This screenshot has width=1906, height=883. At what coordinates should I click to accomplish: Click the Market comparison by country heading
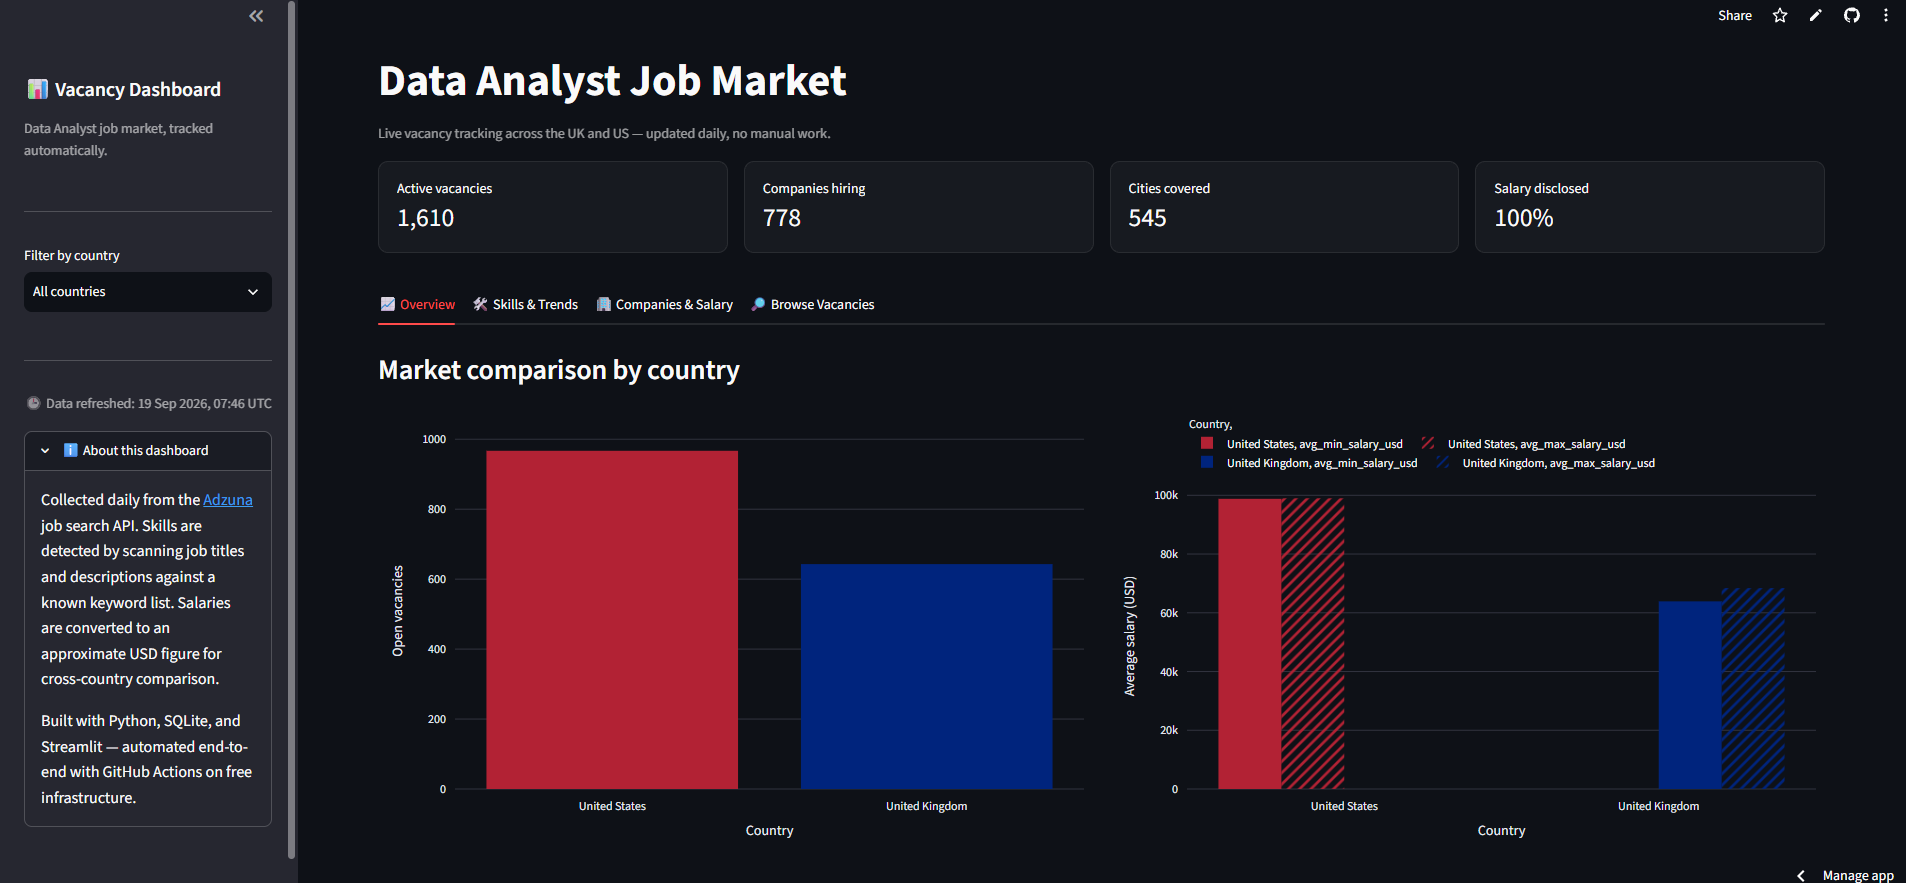coord(559,371)
